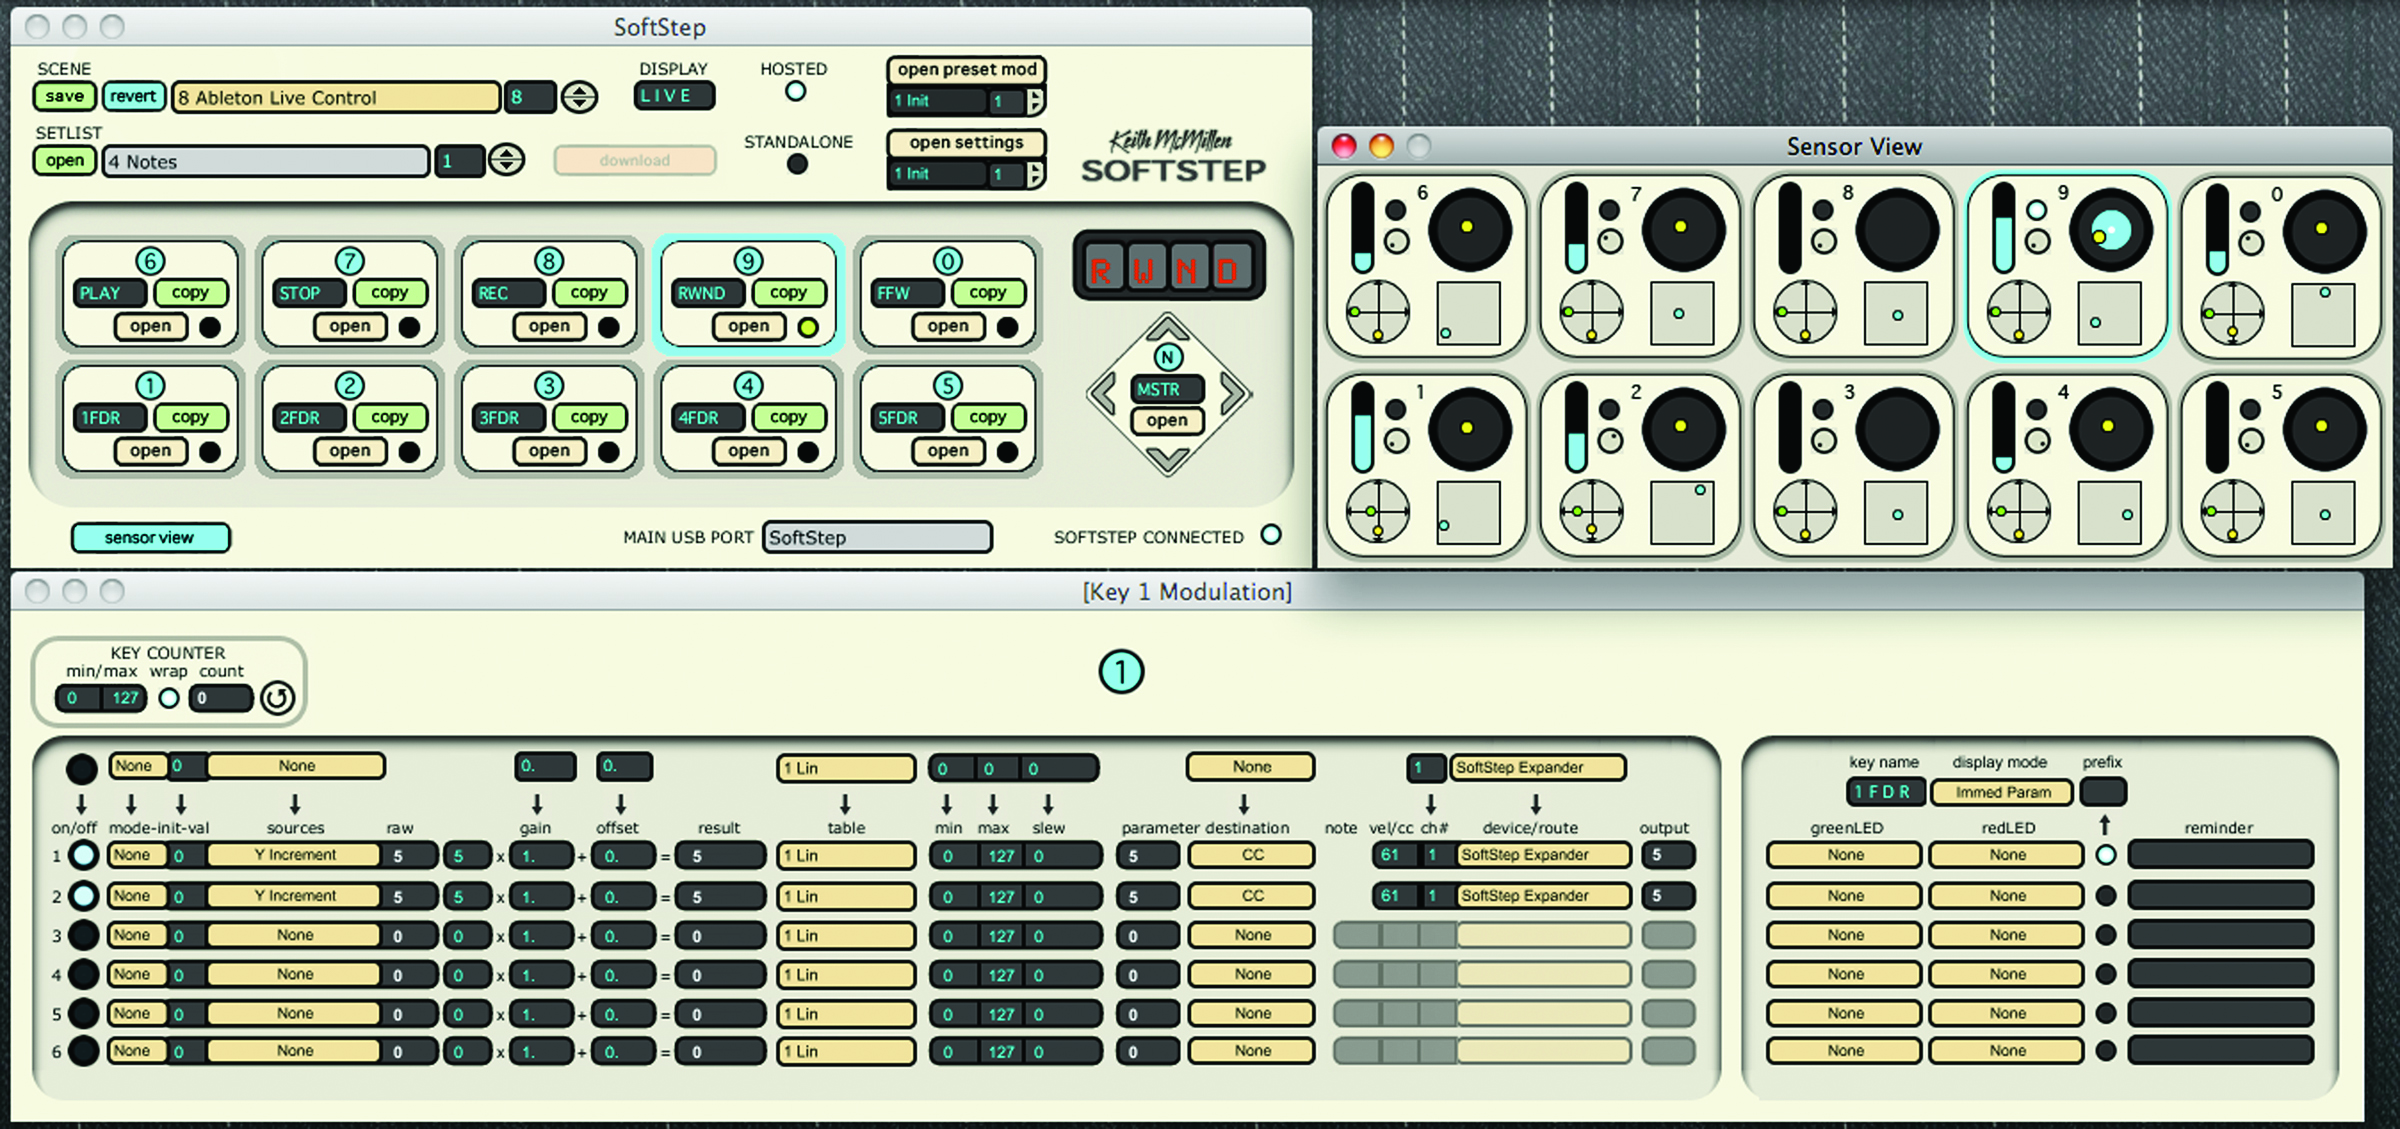Click setlist number stepper arrows
Image resolution: width=2400 pixels, height=1129 pixels.
point(507,160)
